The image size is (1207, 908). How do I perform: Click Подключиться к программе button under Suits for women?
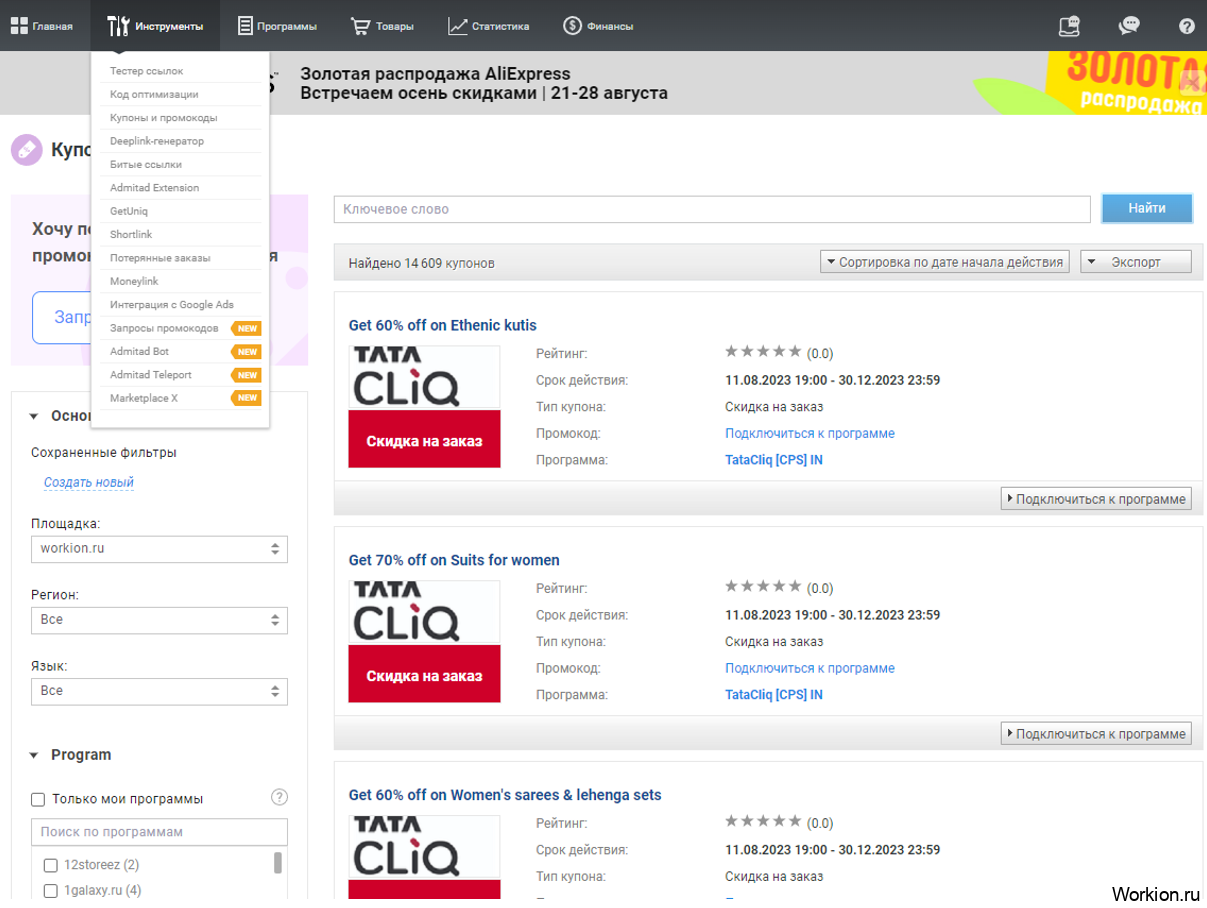pos(1096,734)
